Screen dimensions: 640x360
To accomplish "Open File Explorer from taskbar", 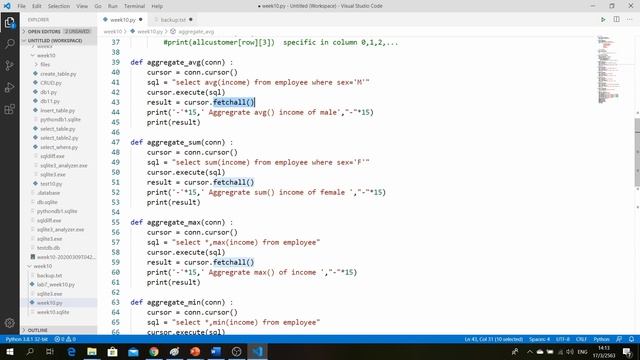I will (92, 351).
